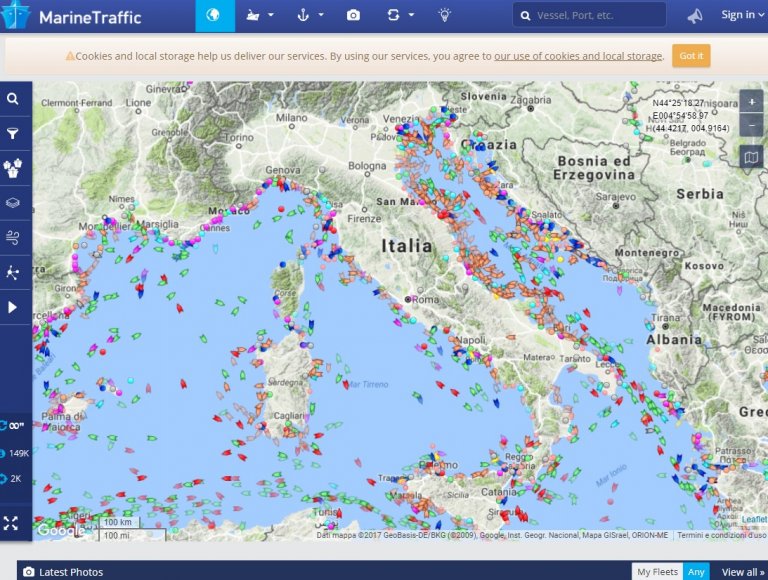This screenshot has height=580, width=768.
Task: Click the 100 km scale bar
Action: pyautogui.click(x=119, y=522)
